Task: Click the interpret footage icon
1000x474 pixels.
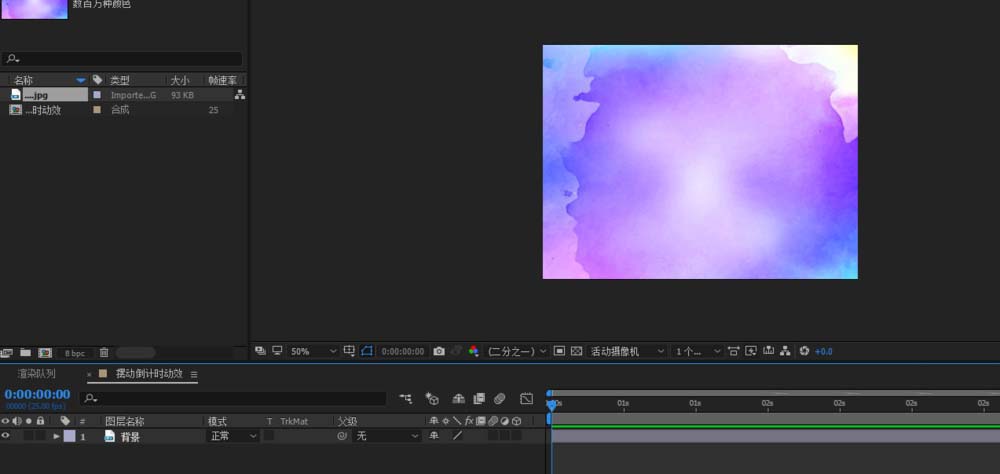Action: click(6, 353)
